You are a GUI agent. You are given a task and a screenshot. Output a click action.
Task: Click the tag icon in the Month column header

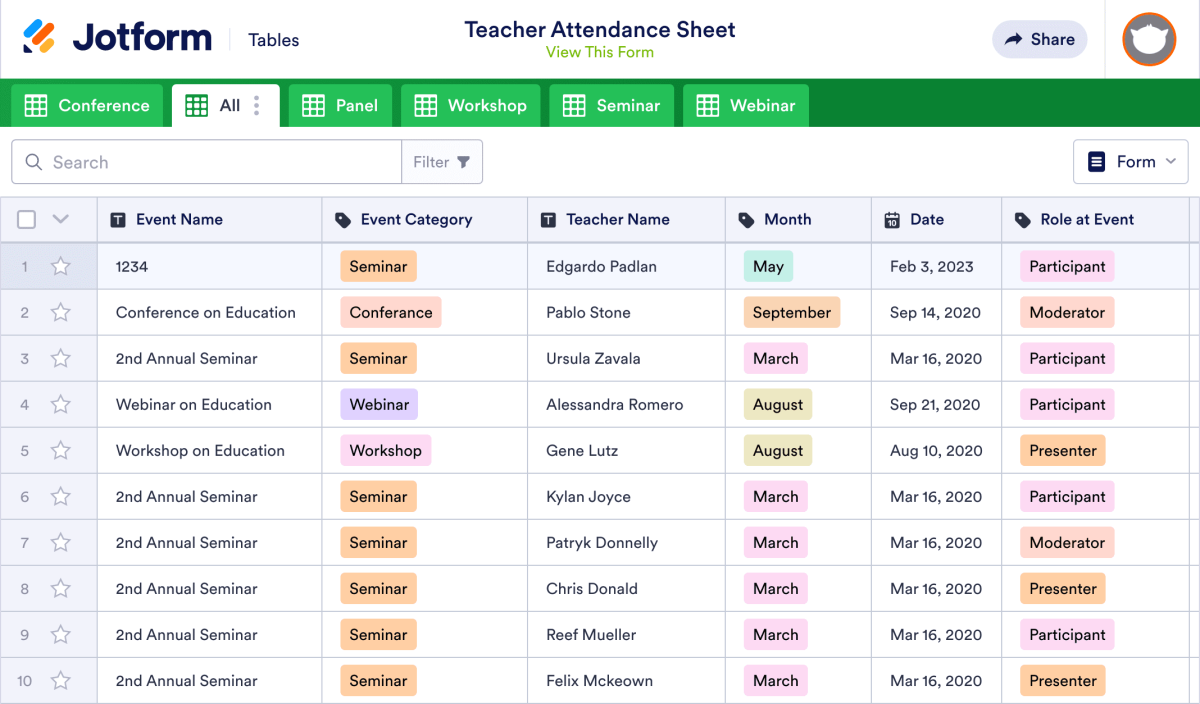tap(748, 219)
